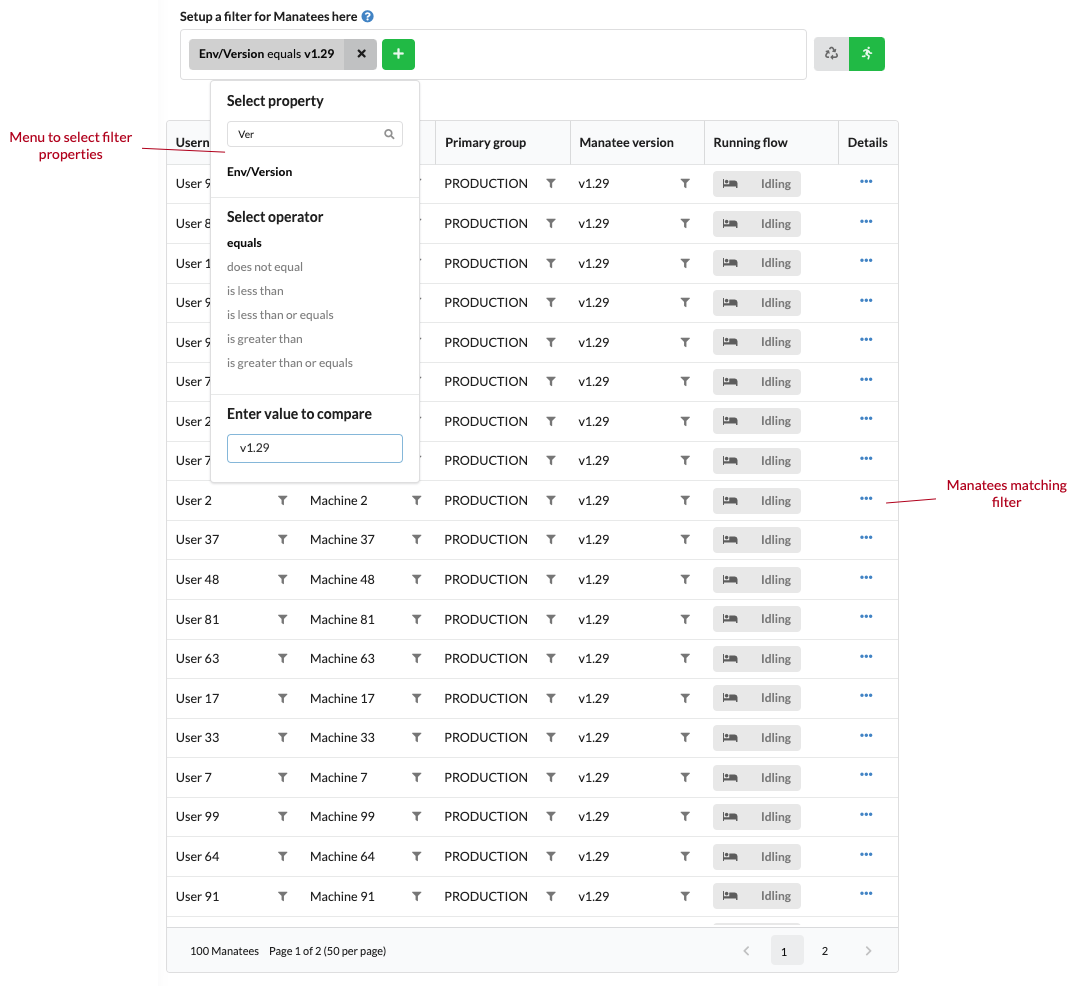This screenshot has height=986, width=1078.
Task: Click the '100 Manatees' count text
Action: coord(224,951)
